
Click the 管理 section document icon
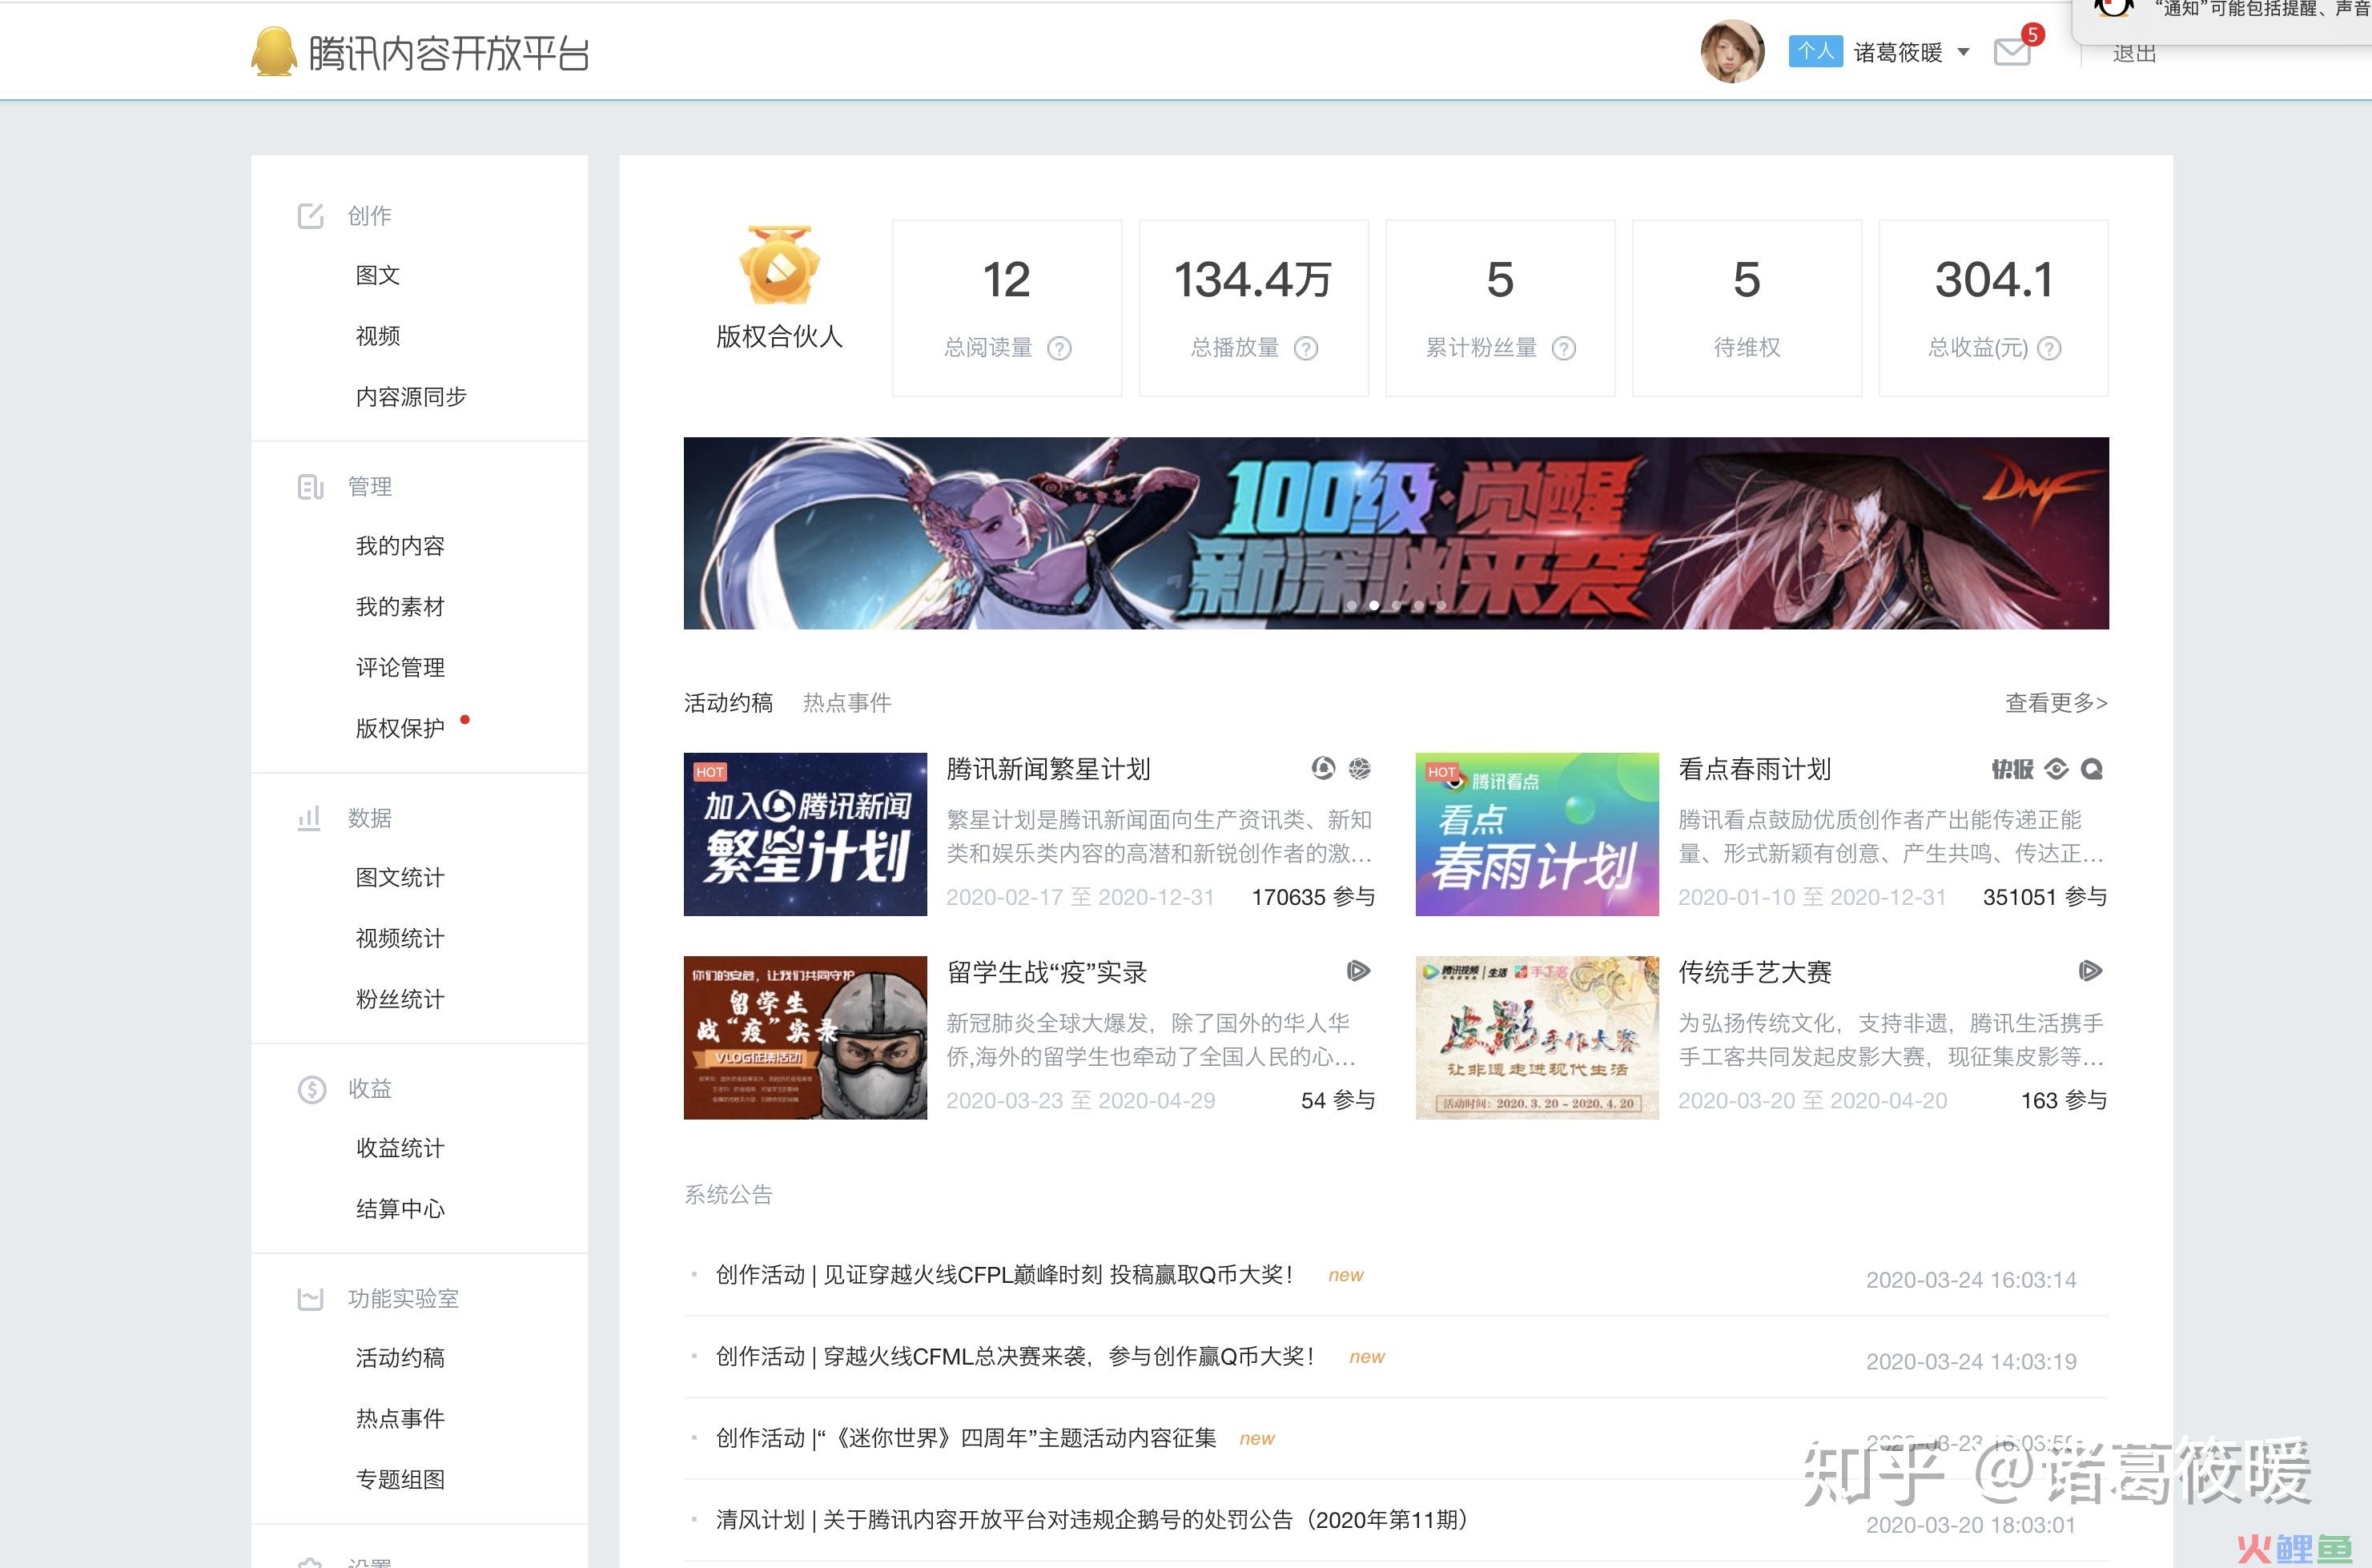311,487
